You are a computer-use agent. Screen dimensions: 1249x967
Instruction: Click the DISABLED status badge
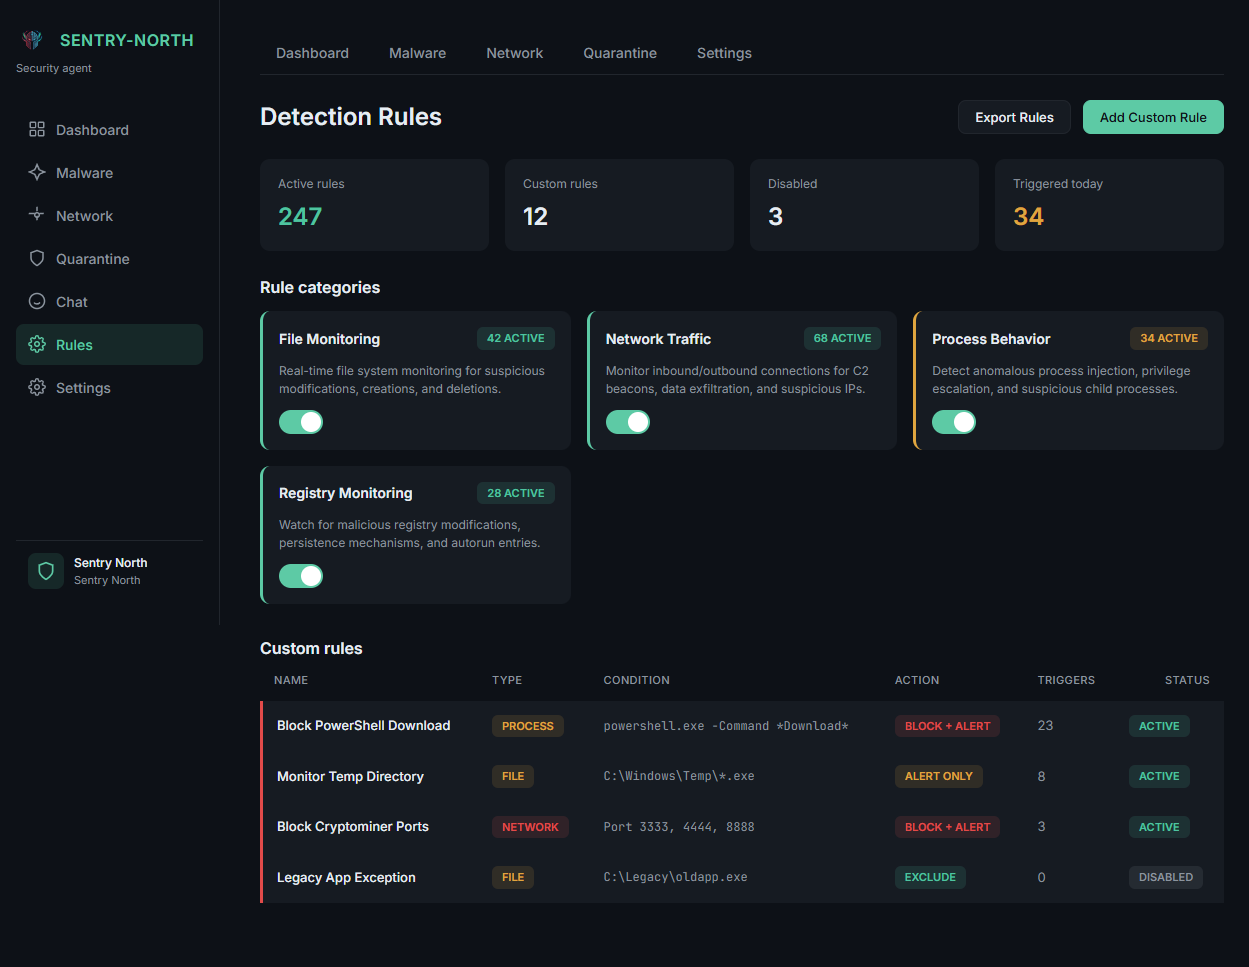click(x=1166, y=877)
